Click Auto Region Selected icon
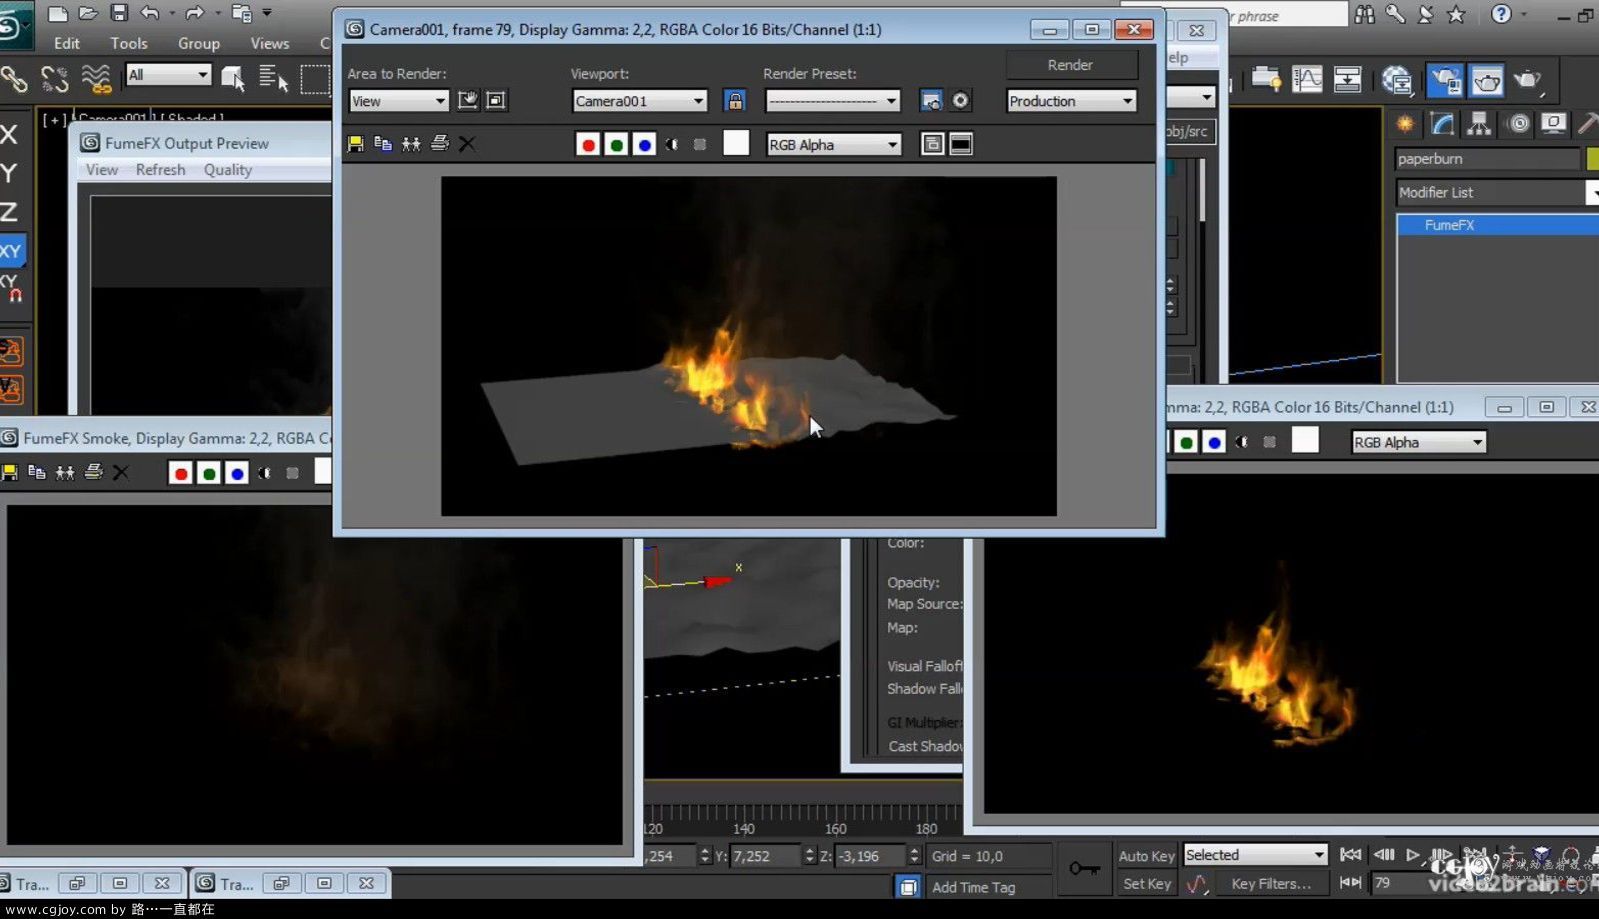This screenshot has height=919, width=1599. coord(496,100)
